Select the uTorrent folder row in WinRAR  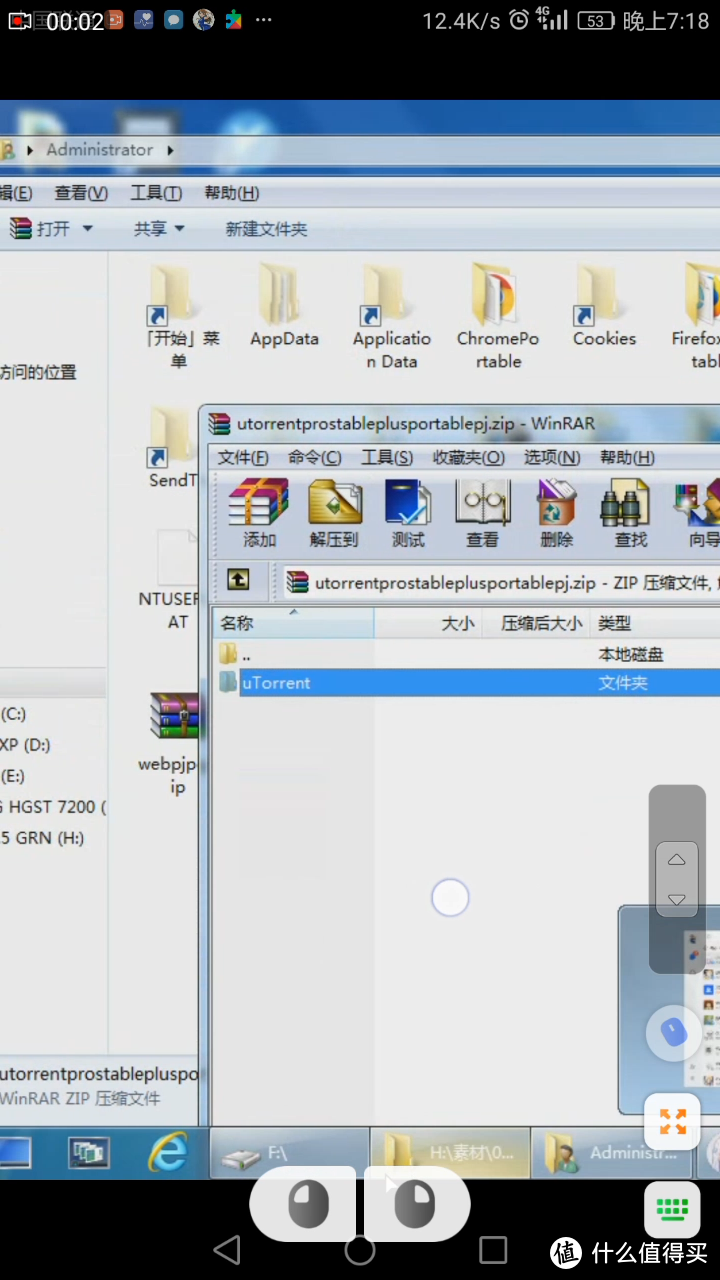coord(468,683)
